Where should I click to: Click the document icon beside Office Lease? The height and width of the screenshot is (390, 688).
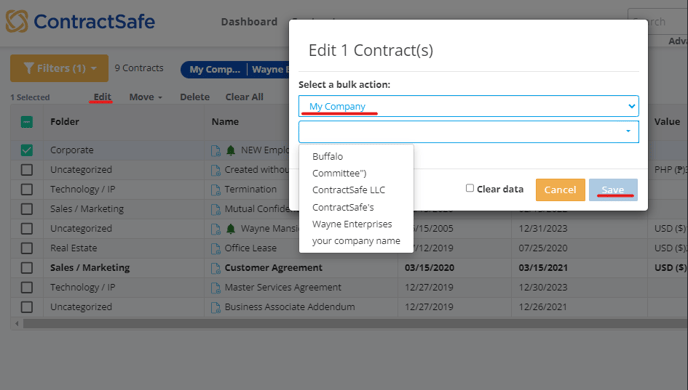[x=215, y=248]
